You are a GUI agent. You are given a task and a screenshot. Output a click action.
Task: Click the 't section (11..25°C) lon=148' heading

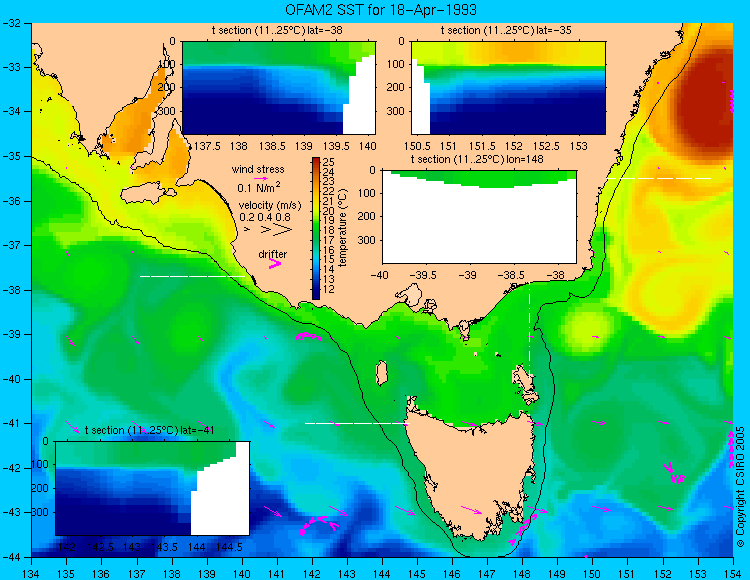477,159
